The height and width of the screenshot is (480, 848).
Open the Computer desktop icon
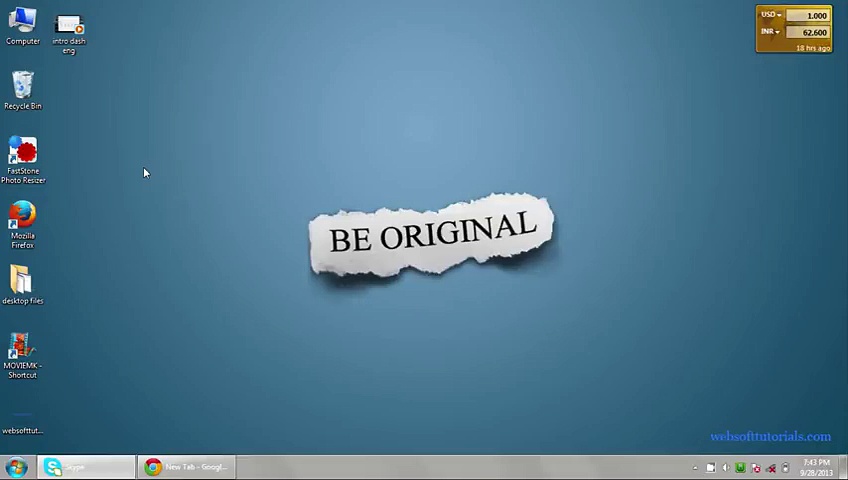pyautogui.click(x=23, y=26)
